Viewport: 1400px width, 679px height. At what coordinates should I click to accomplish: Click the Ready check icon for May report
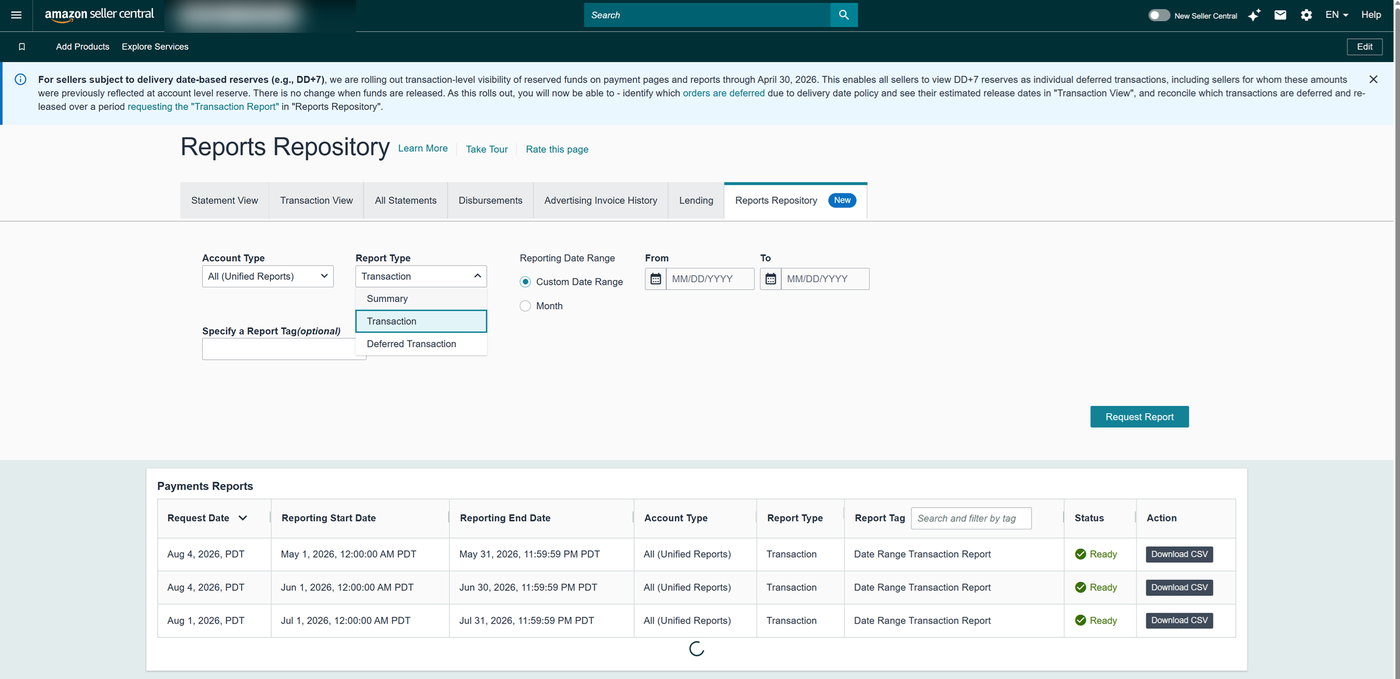1080,554
